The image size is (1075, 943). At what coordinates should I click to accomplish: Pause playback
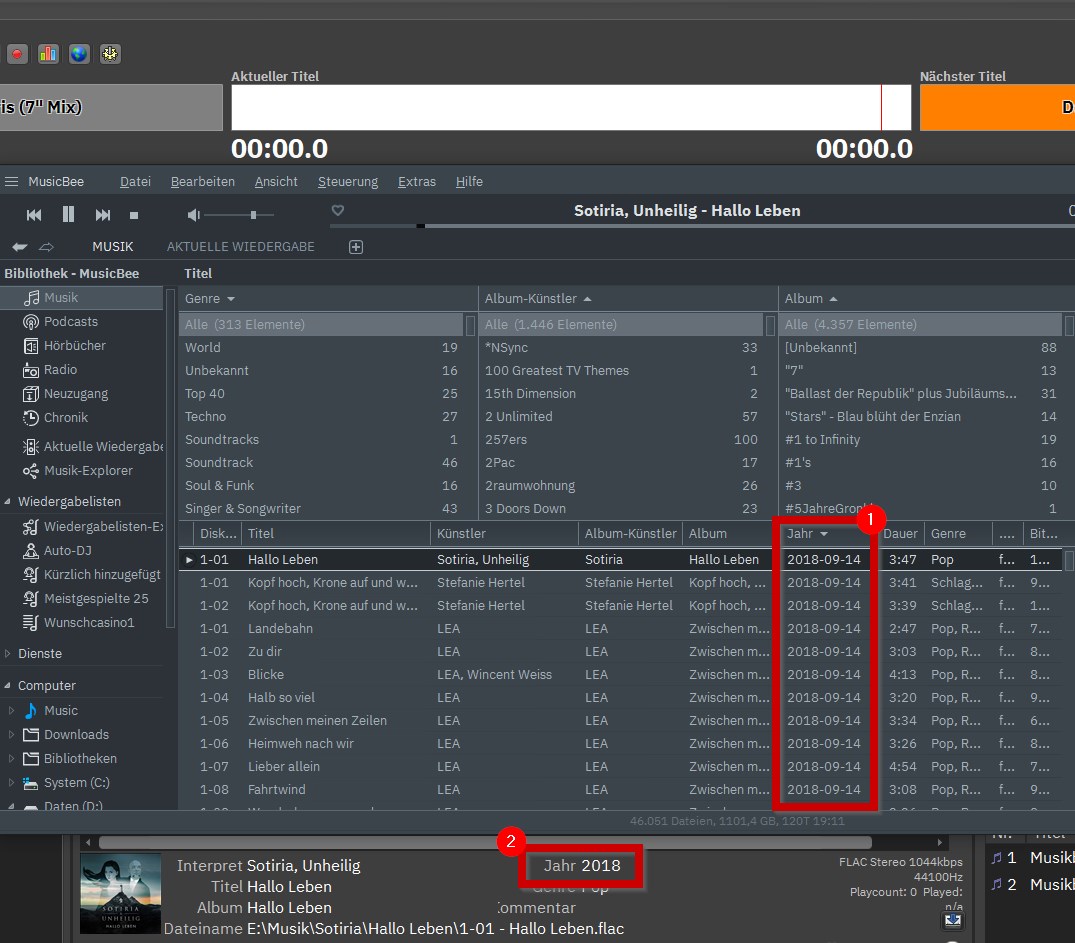tap(68, 215)
